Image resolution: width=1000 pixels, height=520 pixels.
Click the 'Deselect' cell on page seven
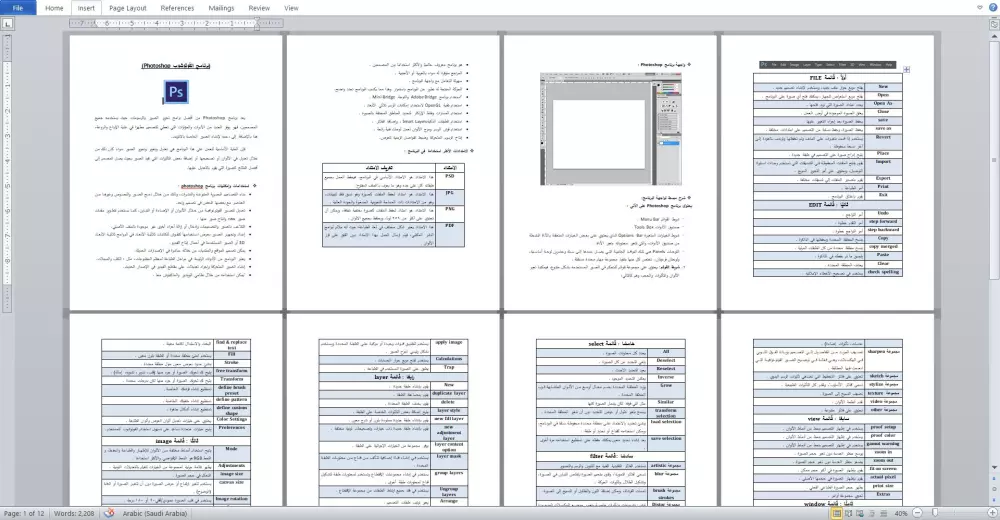tap(666, 360)
